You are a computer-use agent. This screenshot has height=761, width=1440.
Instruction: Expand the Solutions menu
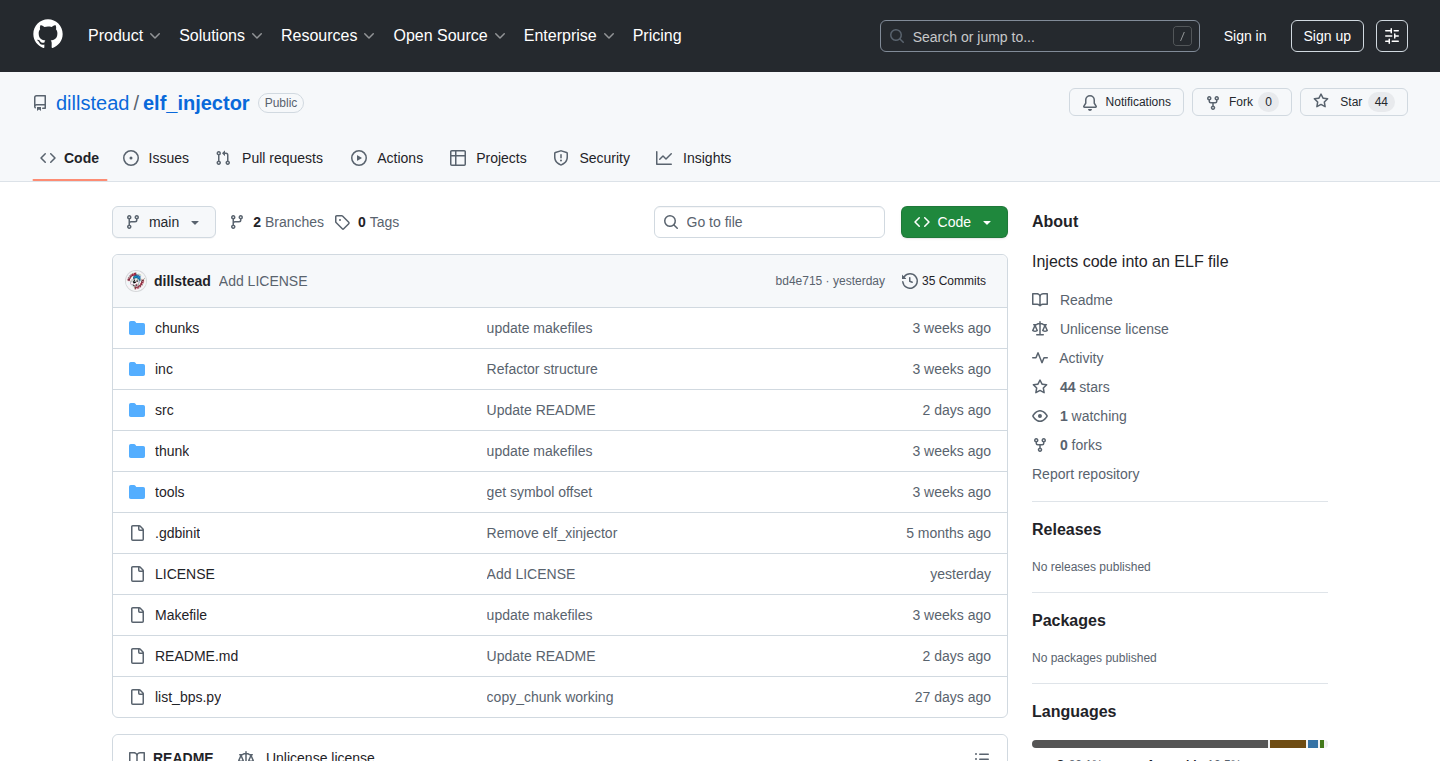pos(221,35)
